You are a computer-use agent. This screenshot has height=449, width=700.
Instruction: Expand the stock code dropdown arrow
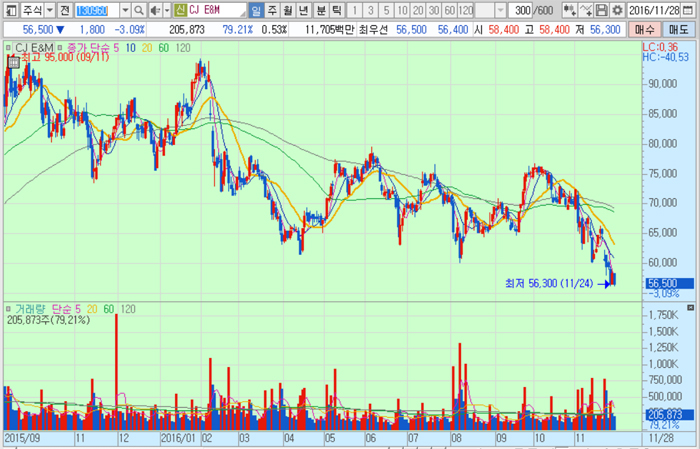tap(125, 10)
